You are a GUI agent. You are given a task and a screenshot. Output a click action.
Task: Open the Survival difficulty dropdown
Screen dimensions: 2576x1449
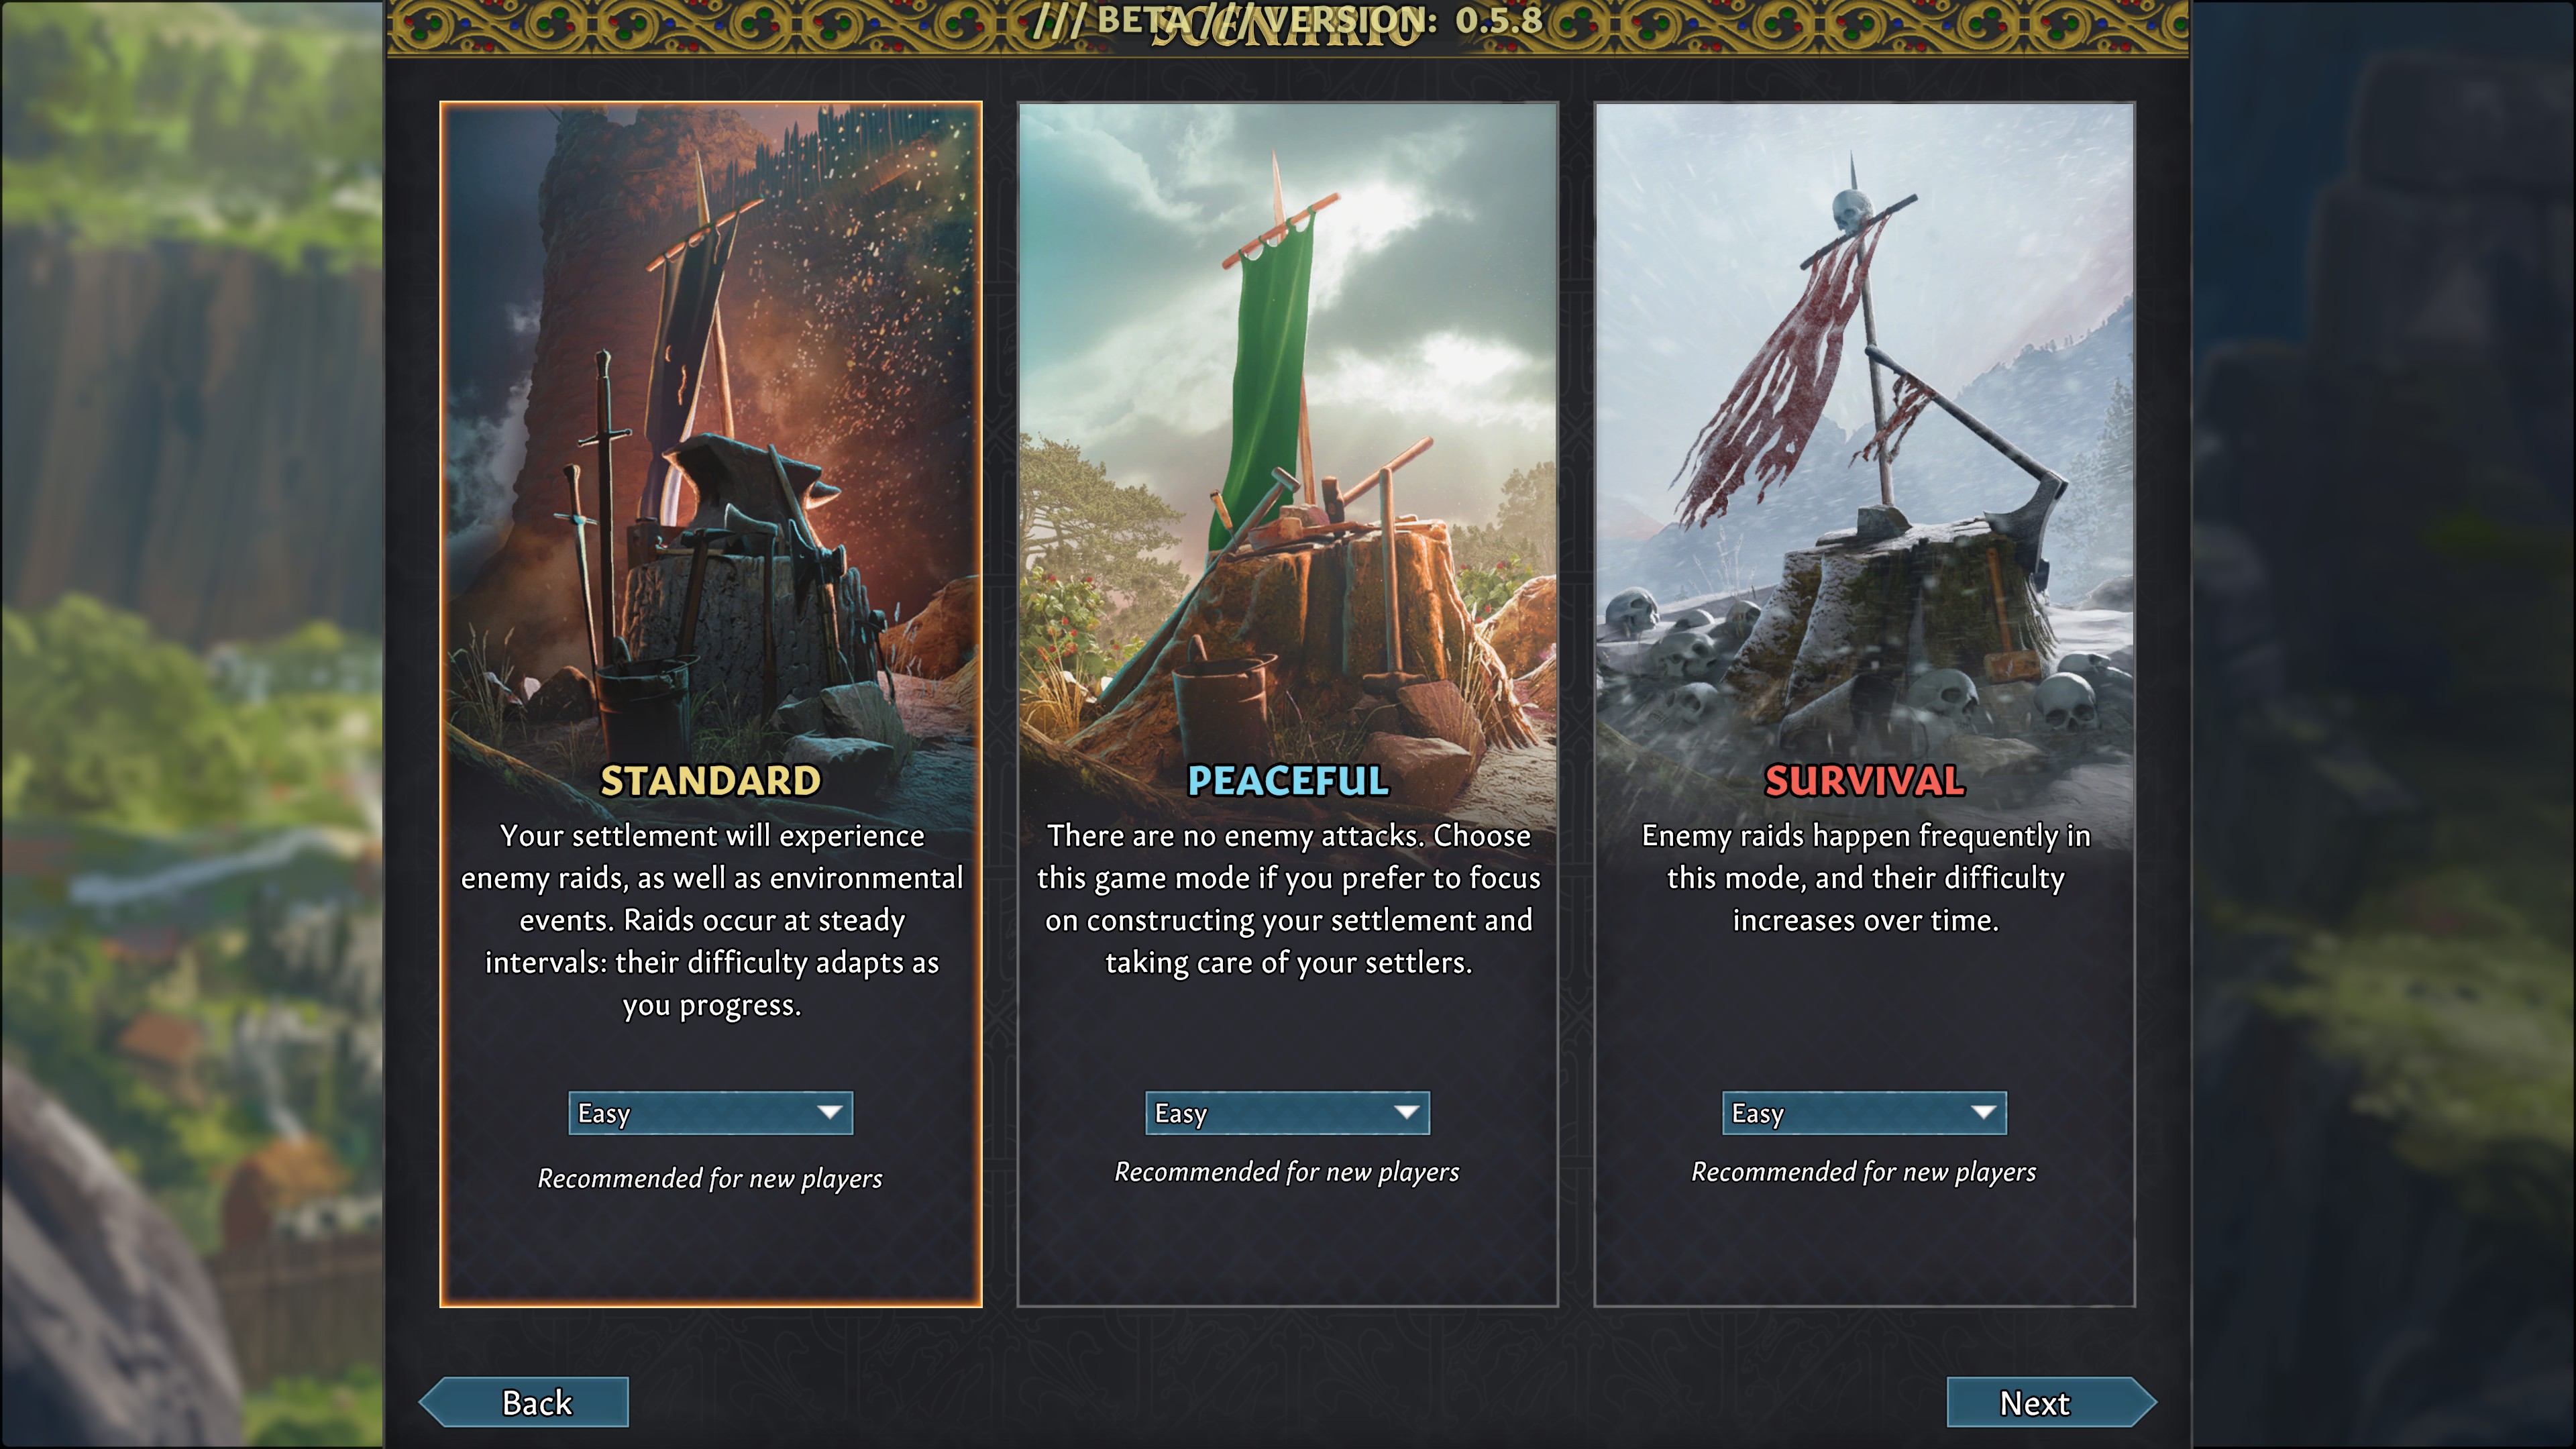(1864, 1113)
